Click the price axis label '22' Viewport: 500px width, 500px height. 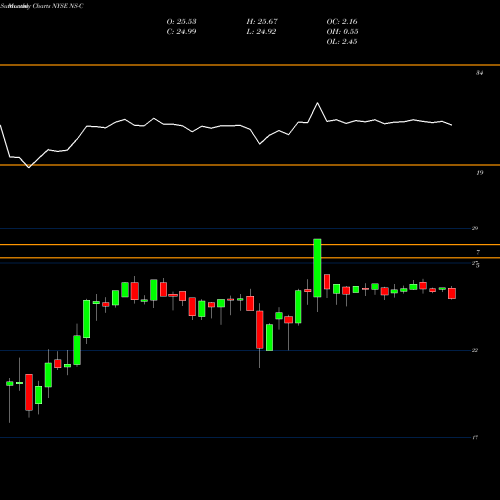click(x=475, y=350)
